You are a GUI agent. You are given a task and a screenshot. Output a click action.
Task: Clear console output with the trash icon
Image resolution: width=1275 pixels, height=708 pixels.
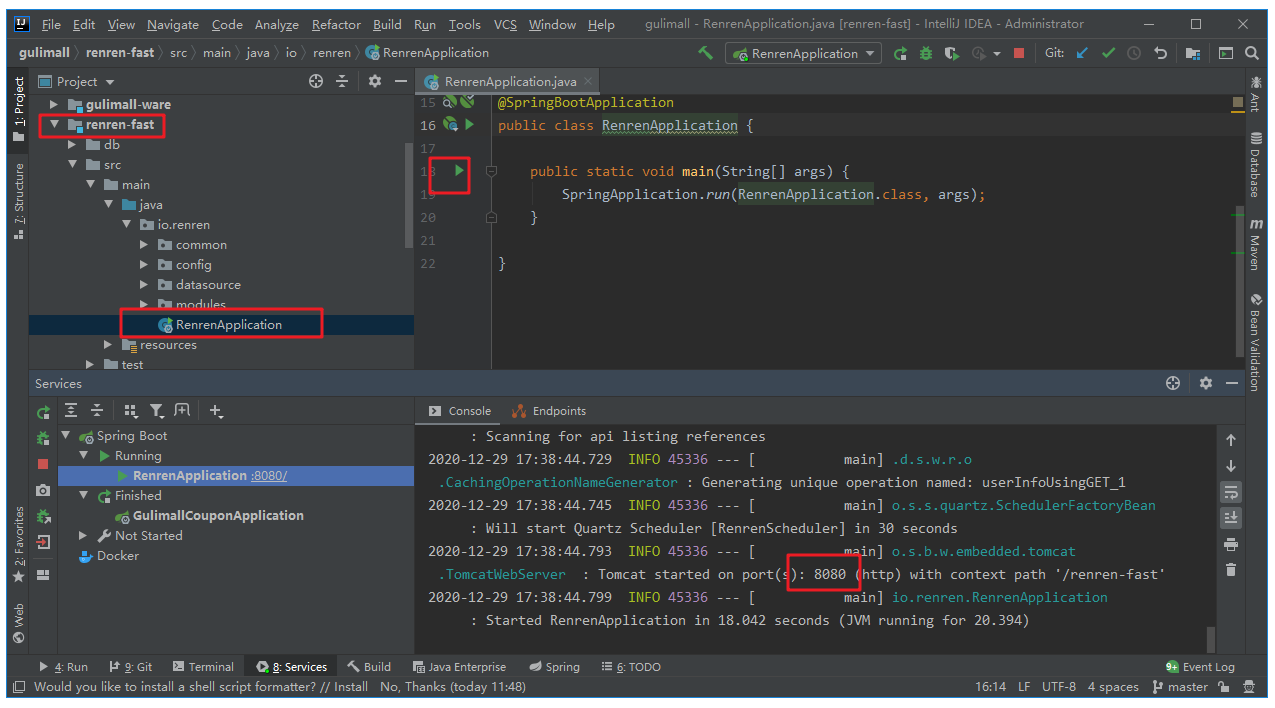tap(1231, 570)
